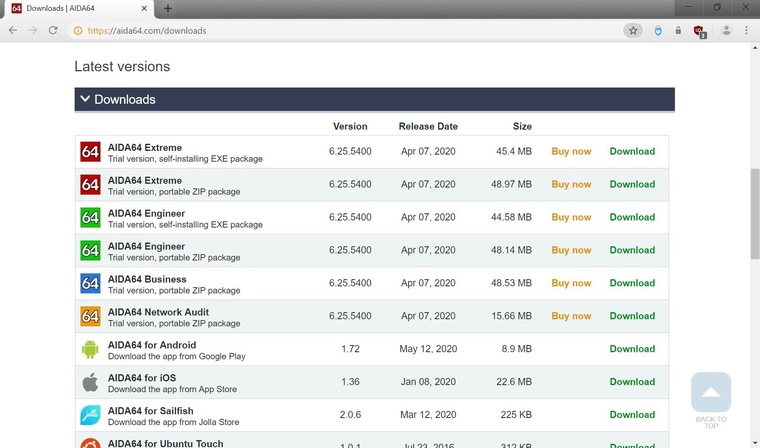This screenshot has width=760, height=448.
Task: Click the blue AIDA64 Business icon
Action: click(90, 284)
